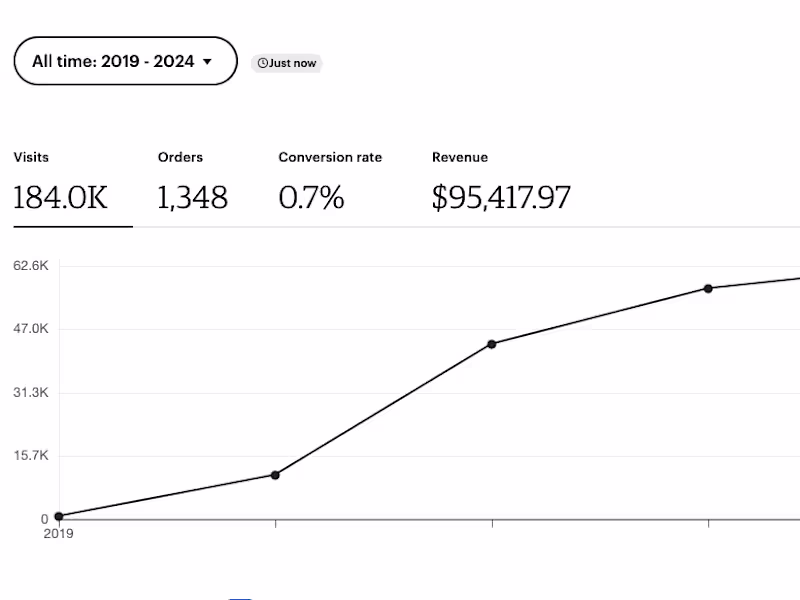This screenshot has height=600, width=800.
Task: Click the 62.6K y-axis label
Action: coord(31,266)
